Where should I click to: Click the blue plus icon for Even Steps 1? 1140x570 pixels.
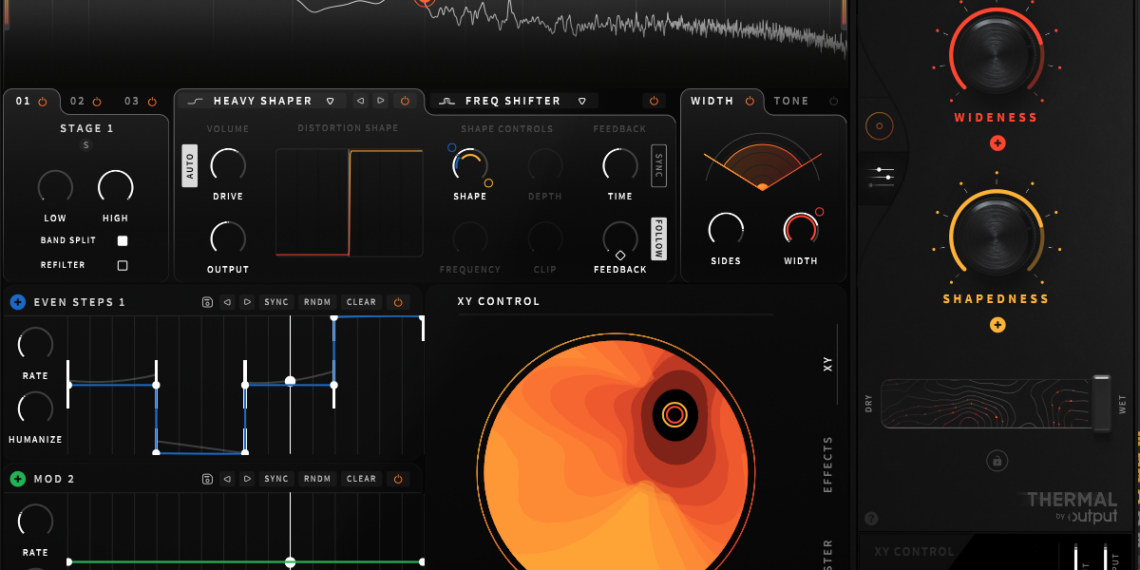coord(18,302)
